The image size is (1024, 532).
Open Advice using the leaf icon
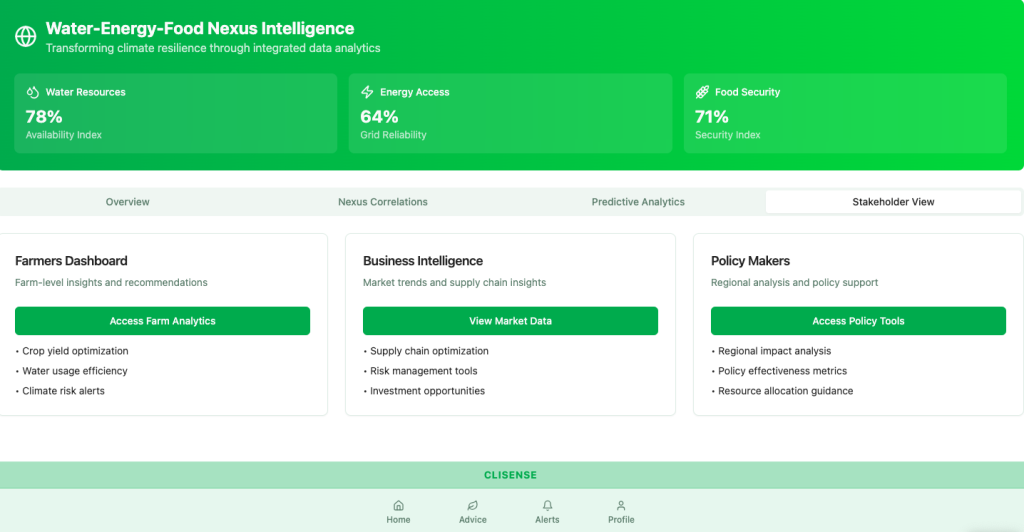(473, 506)
